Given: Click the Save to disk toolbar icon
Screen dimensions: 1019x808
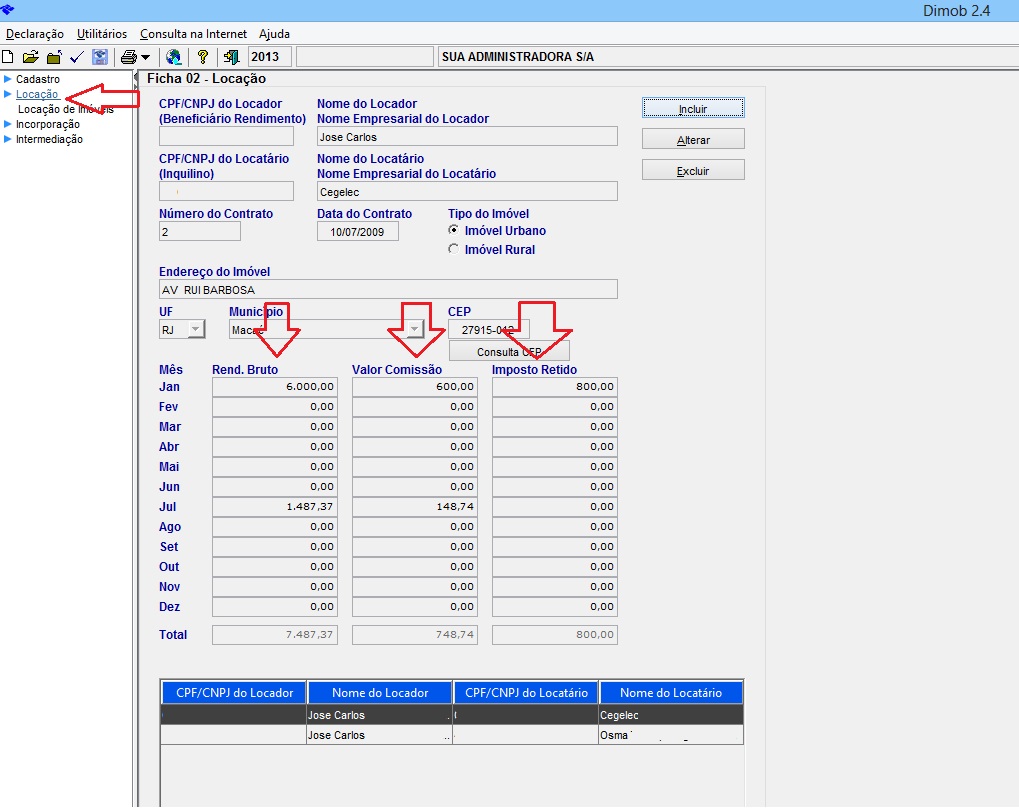Looking at the screenshot, I should (99, 57).
